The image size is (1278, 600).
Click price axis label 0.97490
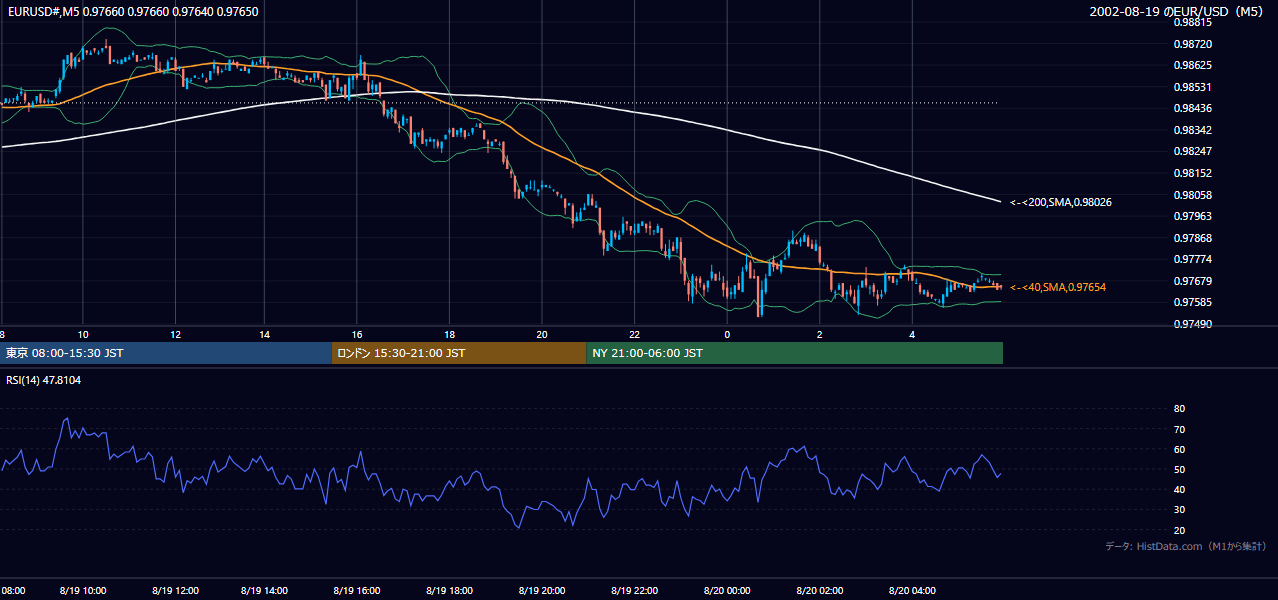(x=1192, y=324)
